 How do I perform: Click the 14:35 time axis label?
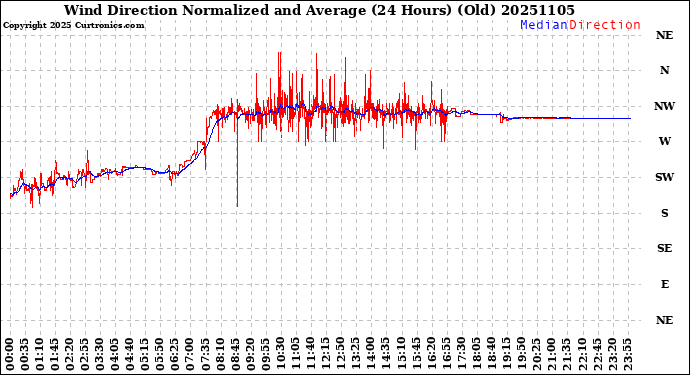coord(386,355)
